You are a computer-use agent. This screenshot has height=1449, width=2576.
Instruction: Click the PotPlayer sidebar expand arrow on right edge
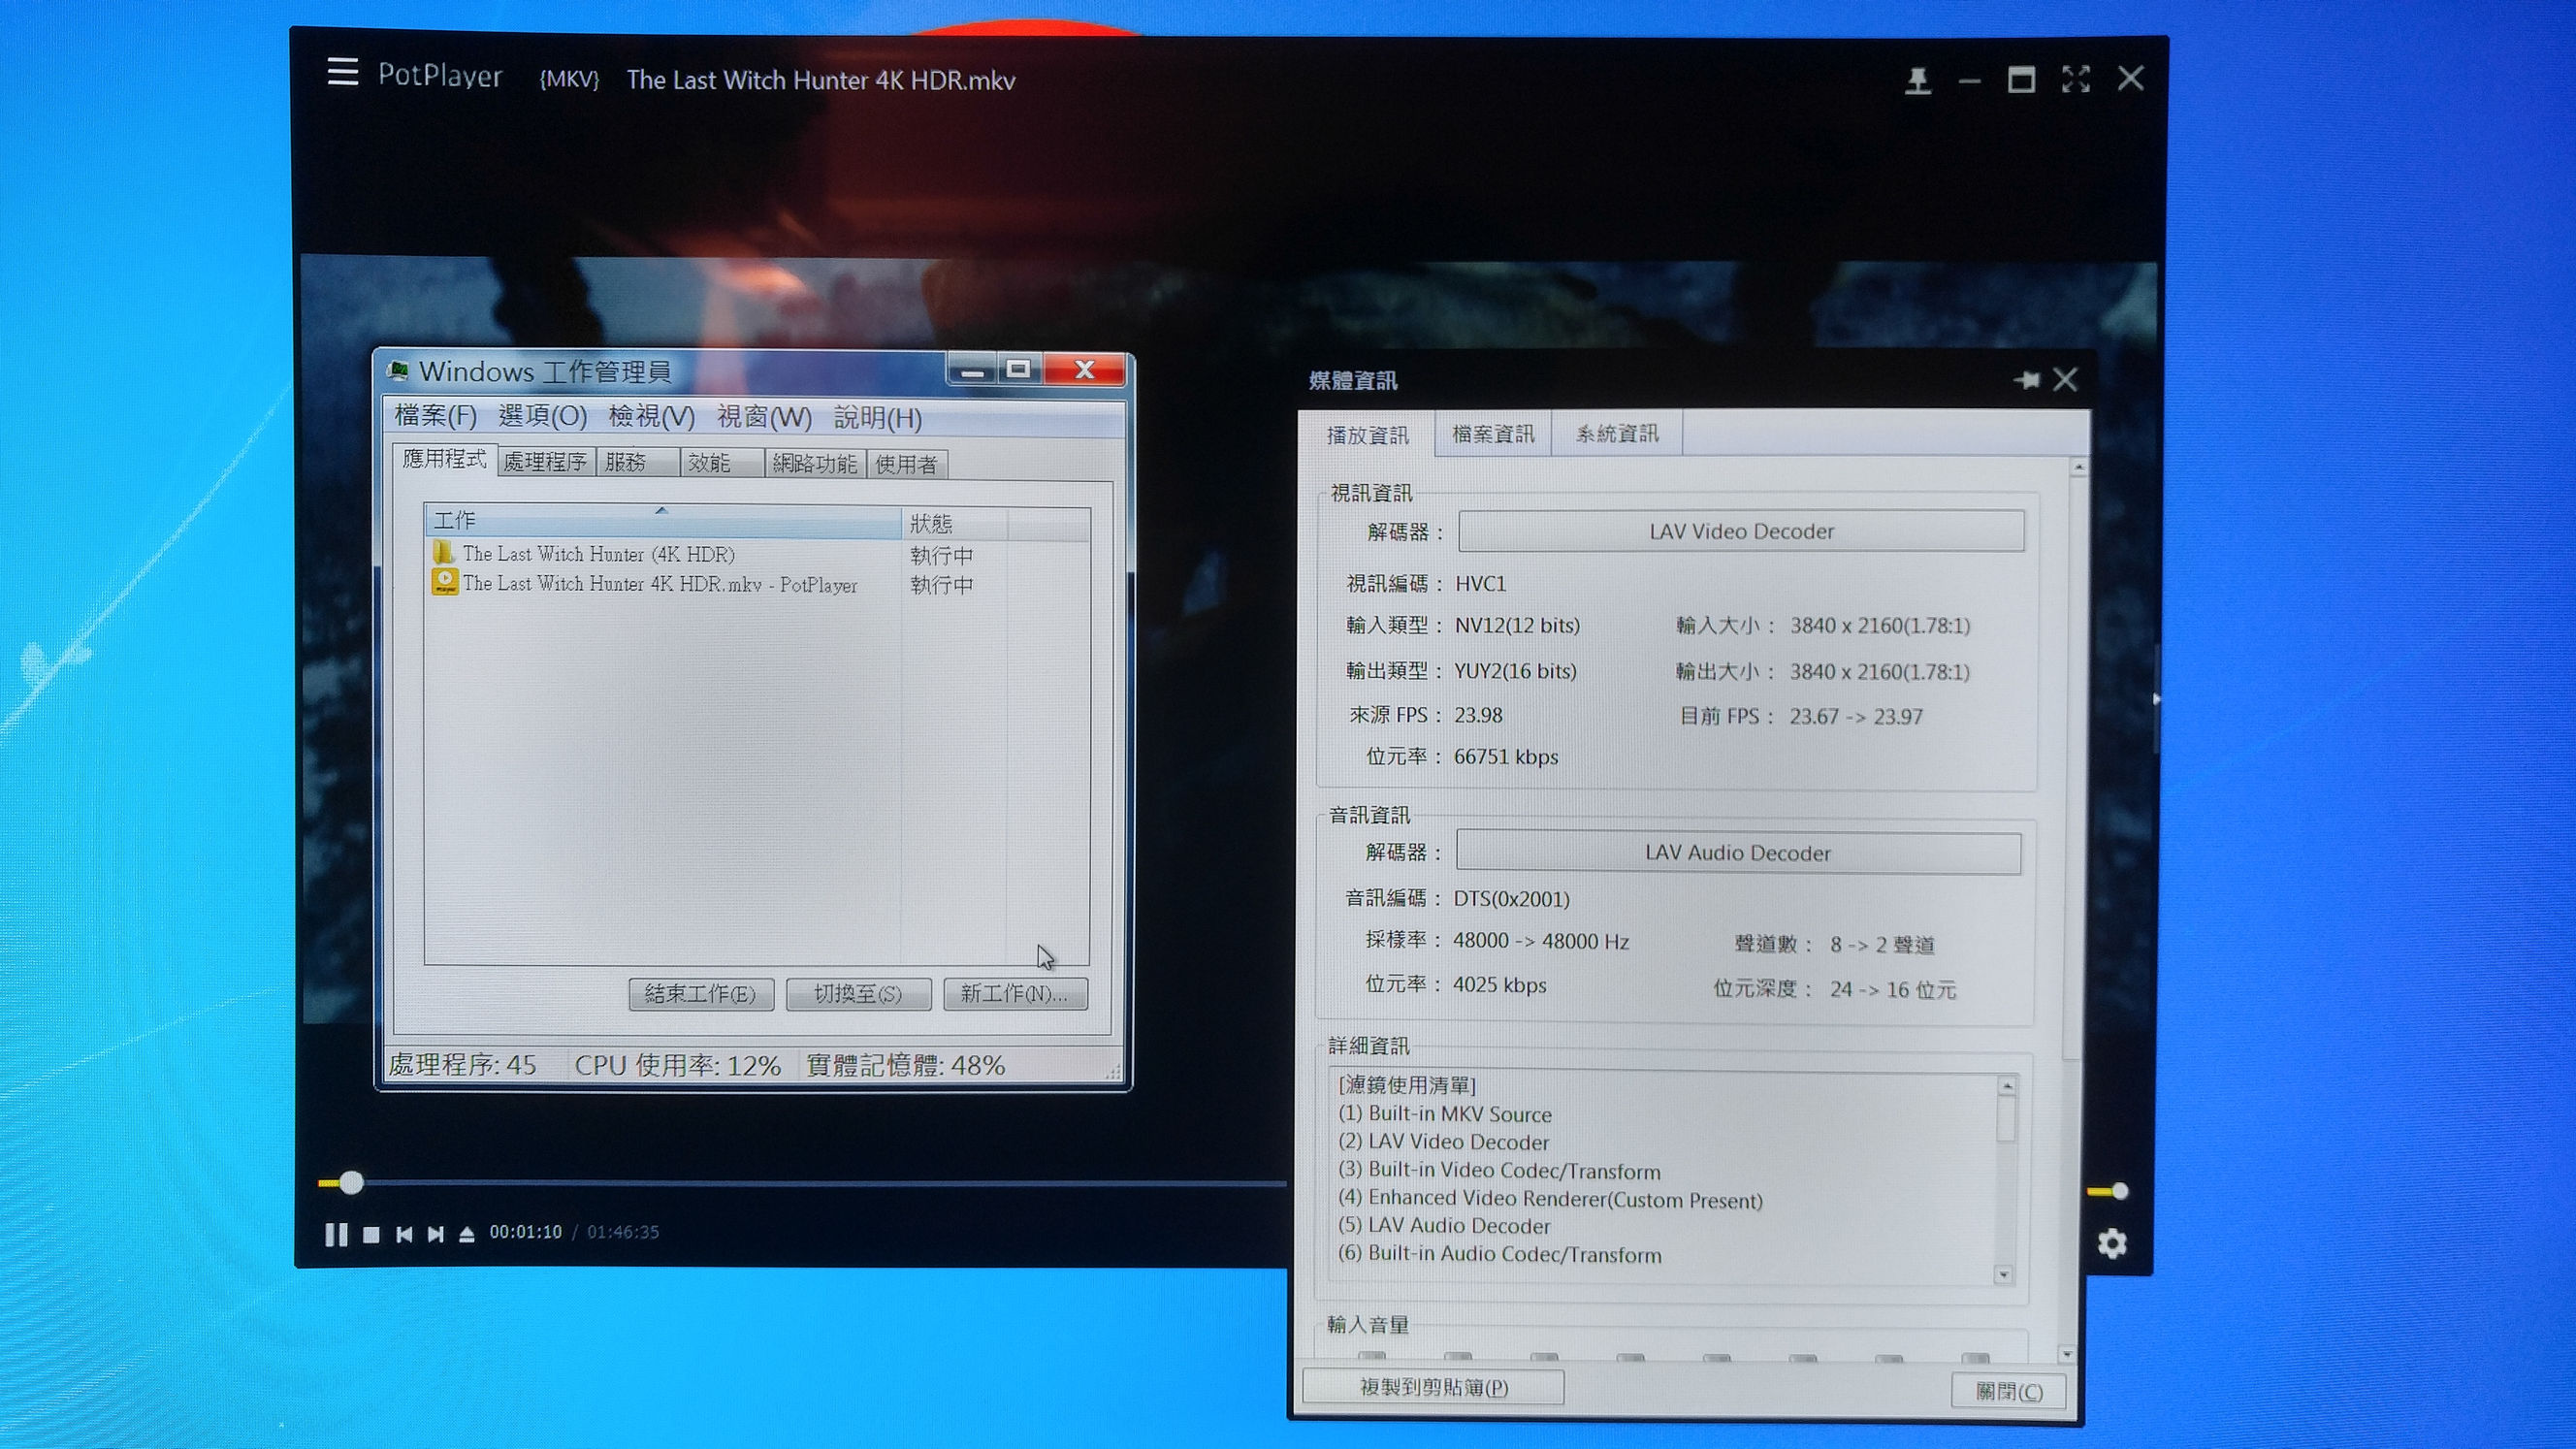click(2156, 699)
